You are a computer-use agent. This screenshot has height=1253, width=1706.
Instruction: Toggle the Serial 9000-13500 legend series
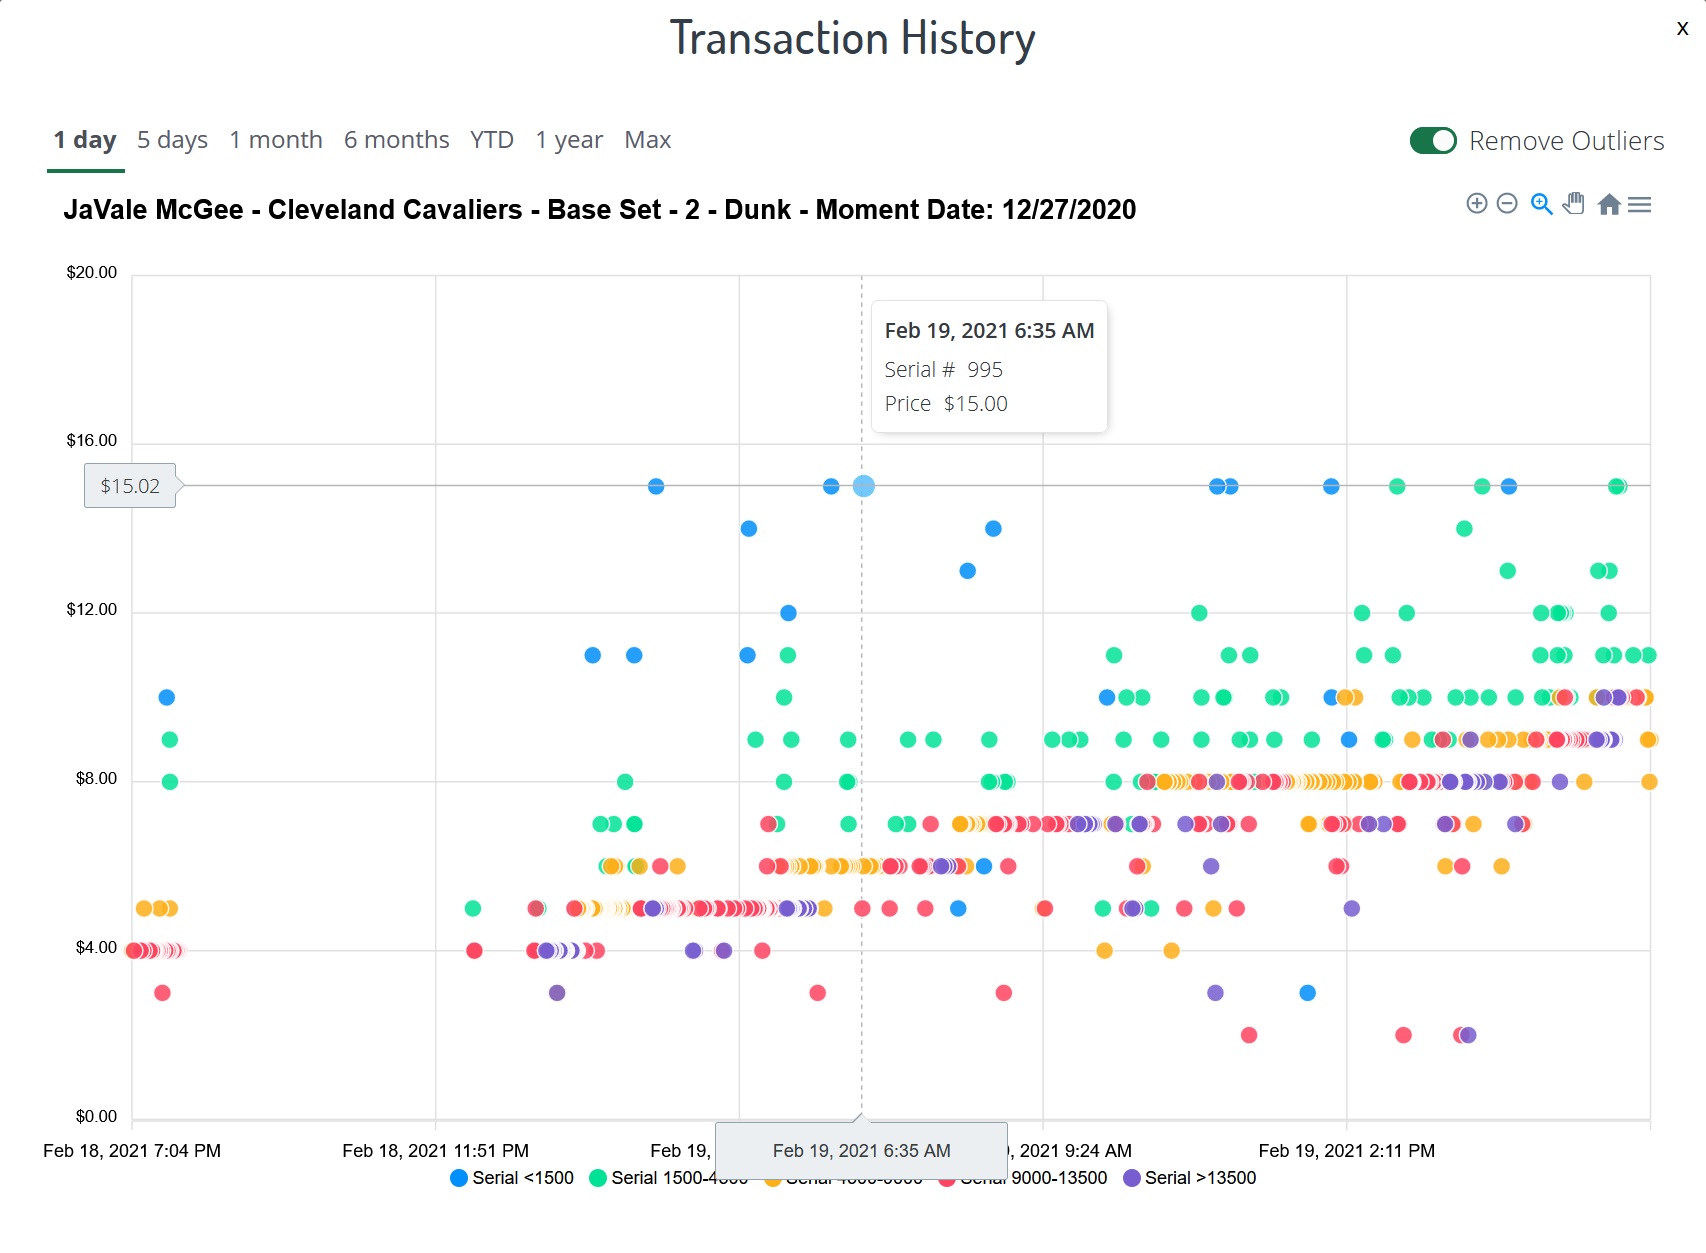[x=1024, y=1178]
